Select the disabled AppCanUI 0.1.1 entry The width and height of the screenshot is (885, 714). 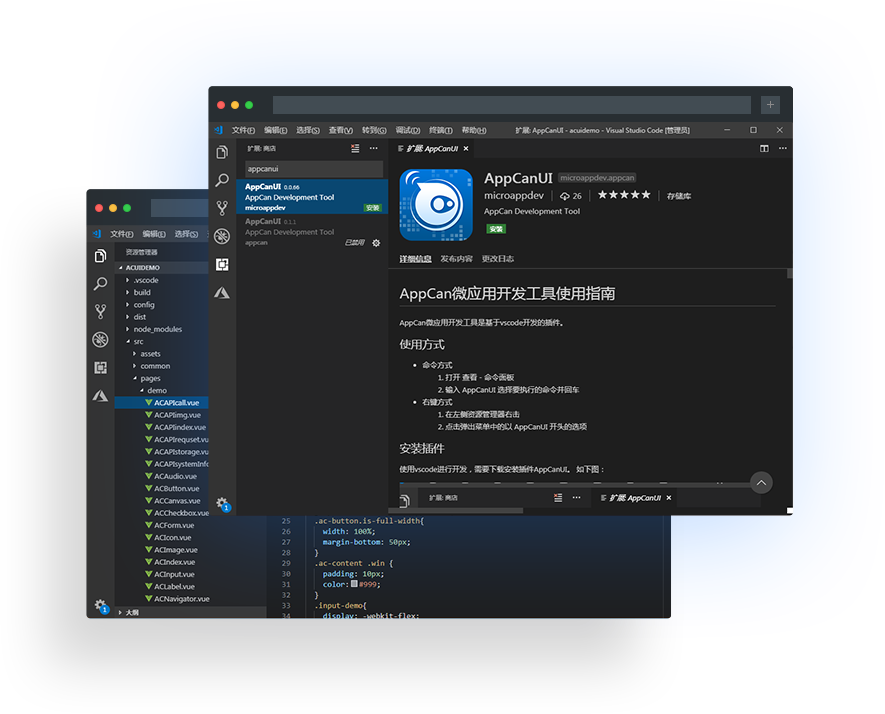(312, 232)
